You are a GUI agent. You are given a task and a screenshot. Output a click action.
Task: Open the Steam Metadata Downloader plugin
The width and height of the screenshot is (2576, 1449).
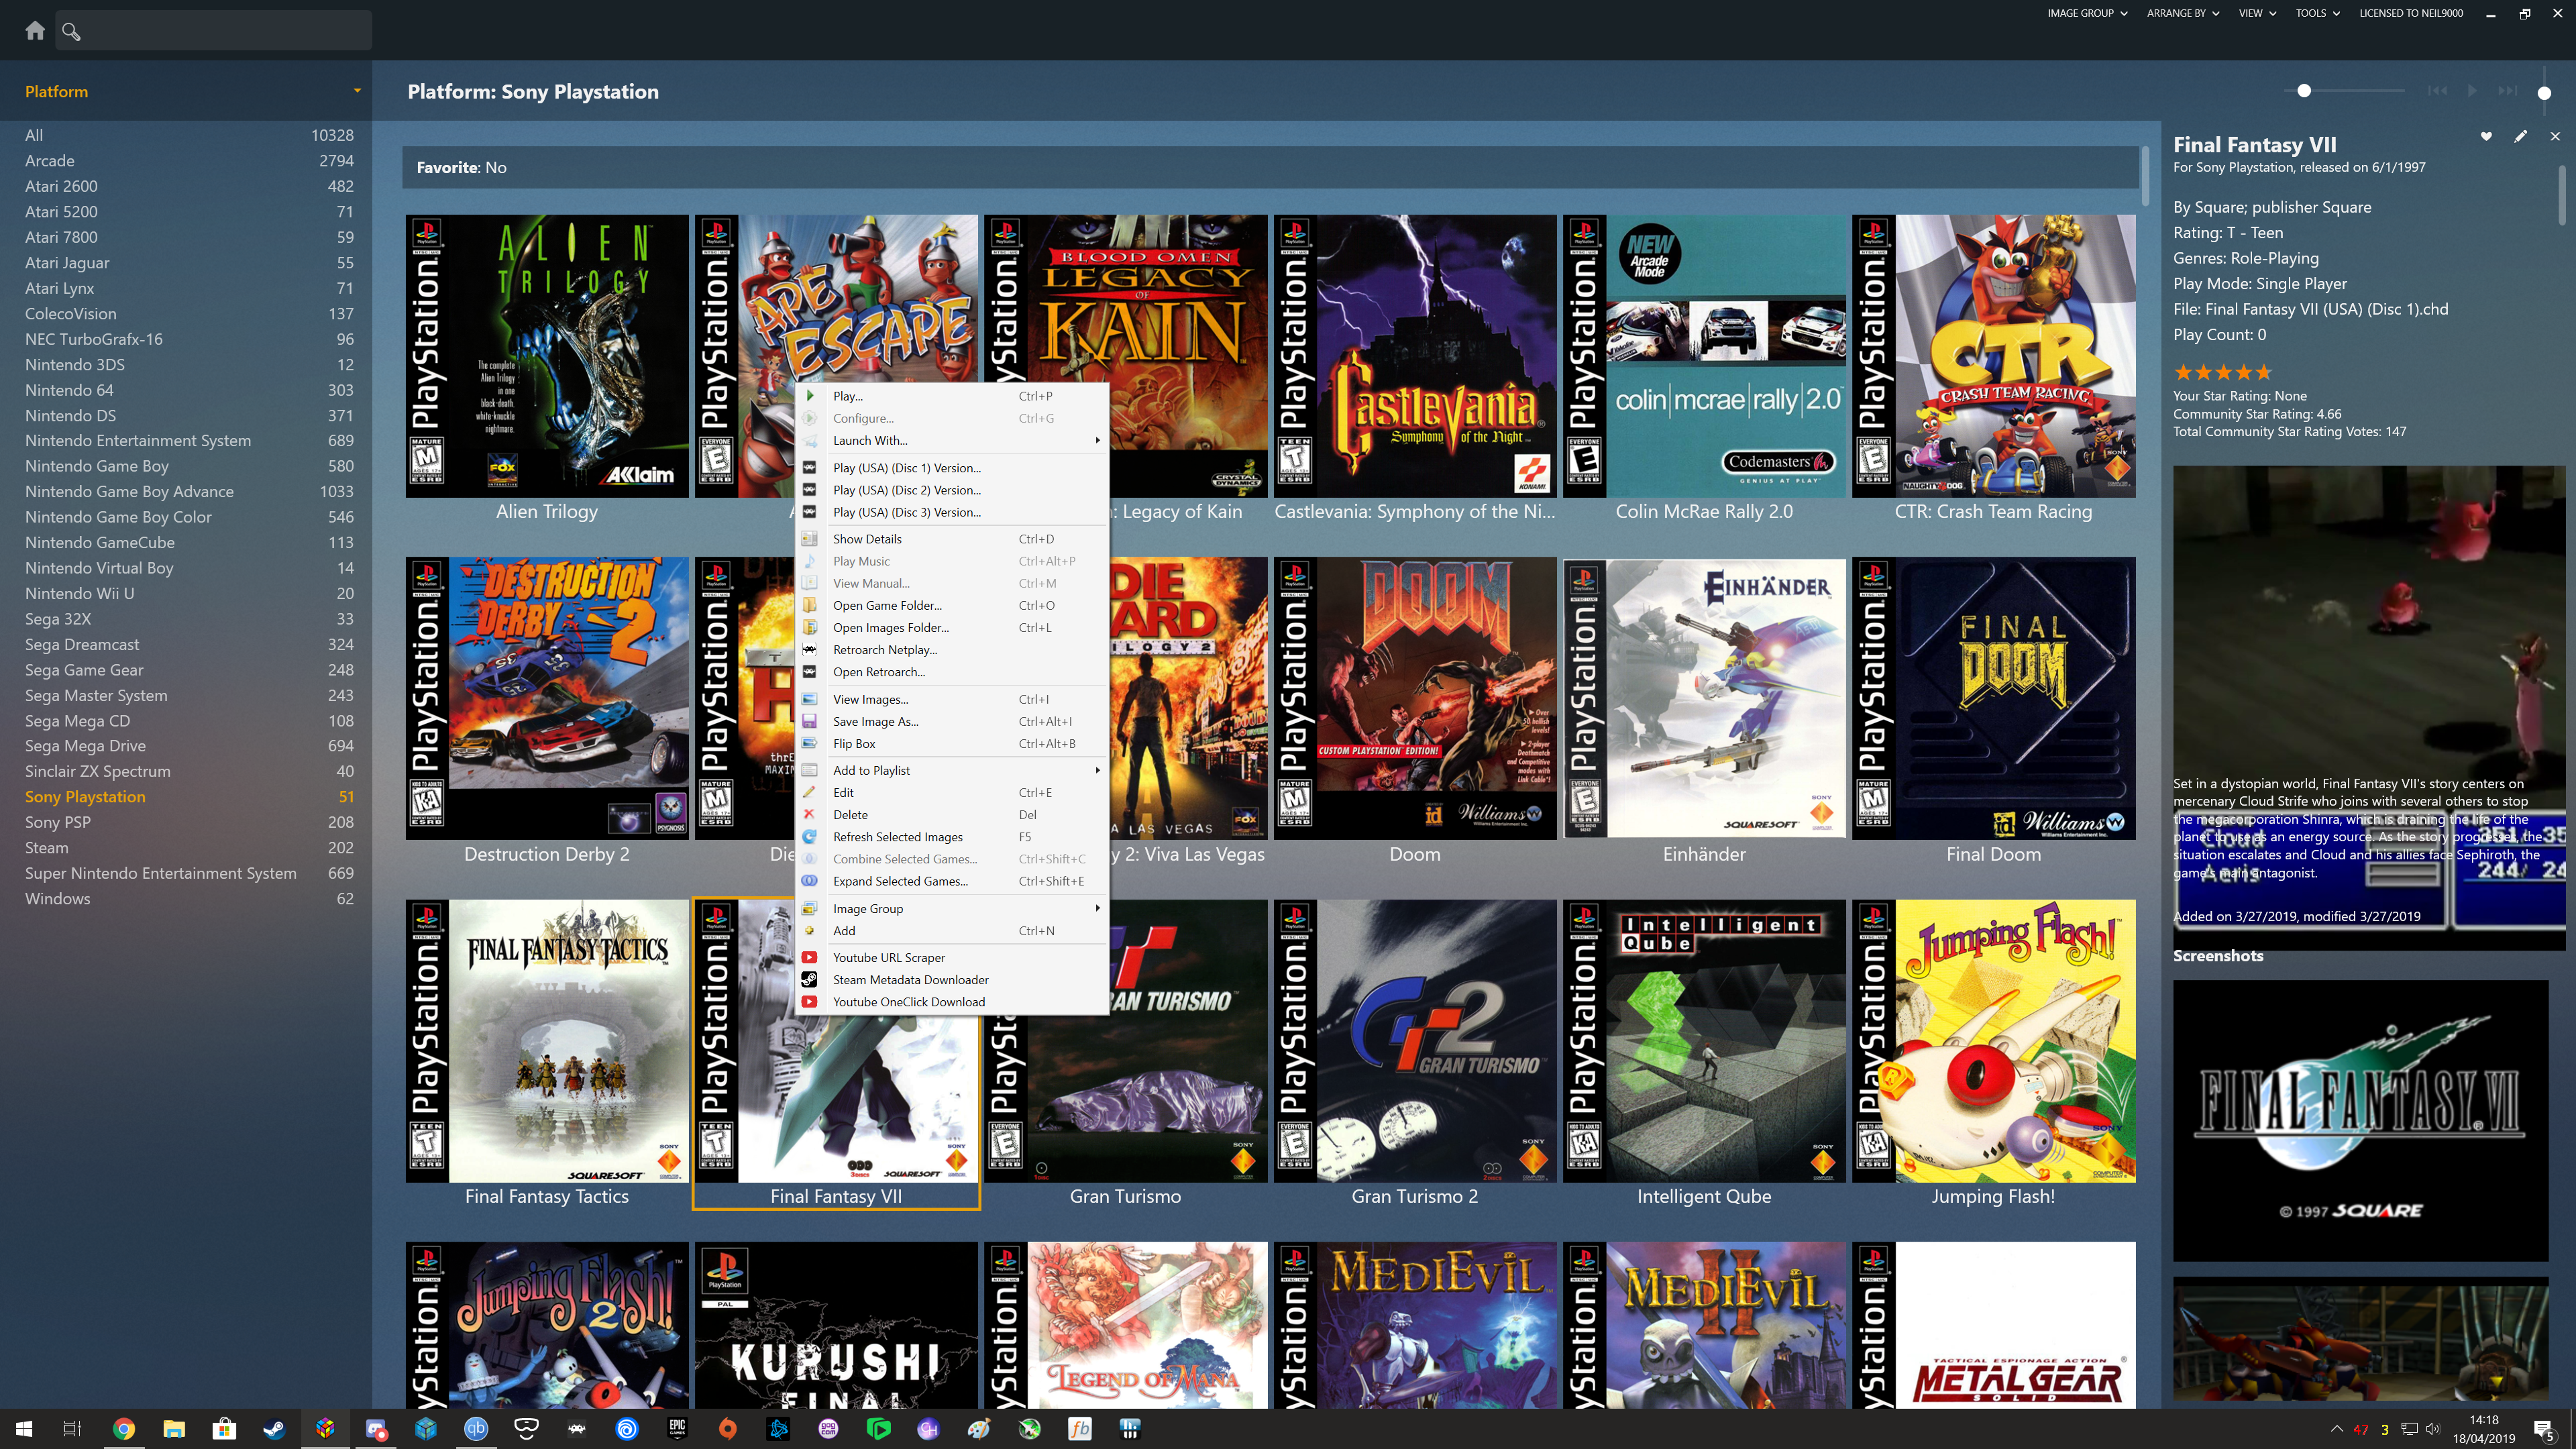952,980
